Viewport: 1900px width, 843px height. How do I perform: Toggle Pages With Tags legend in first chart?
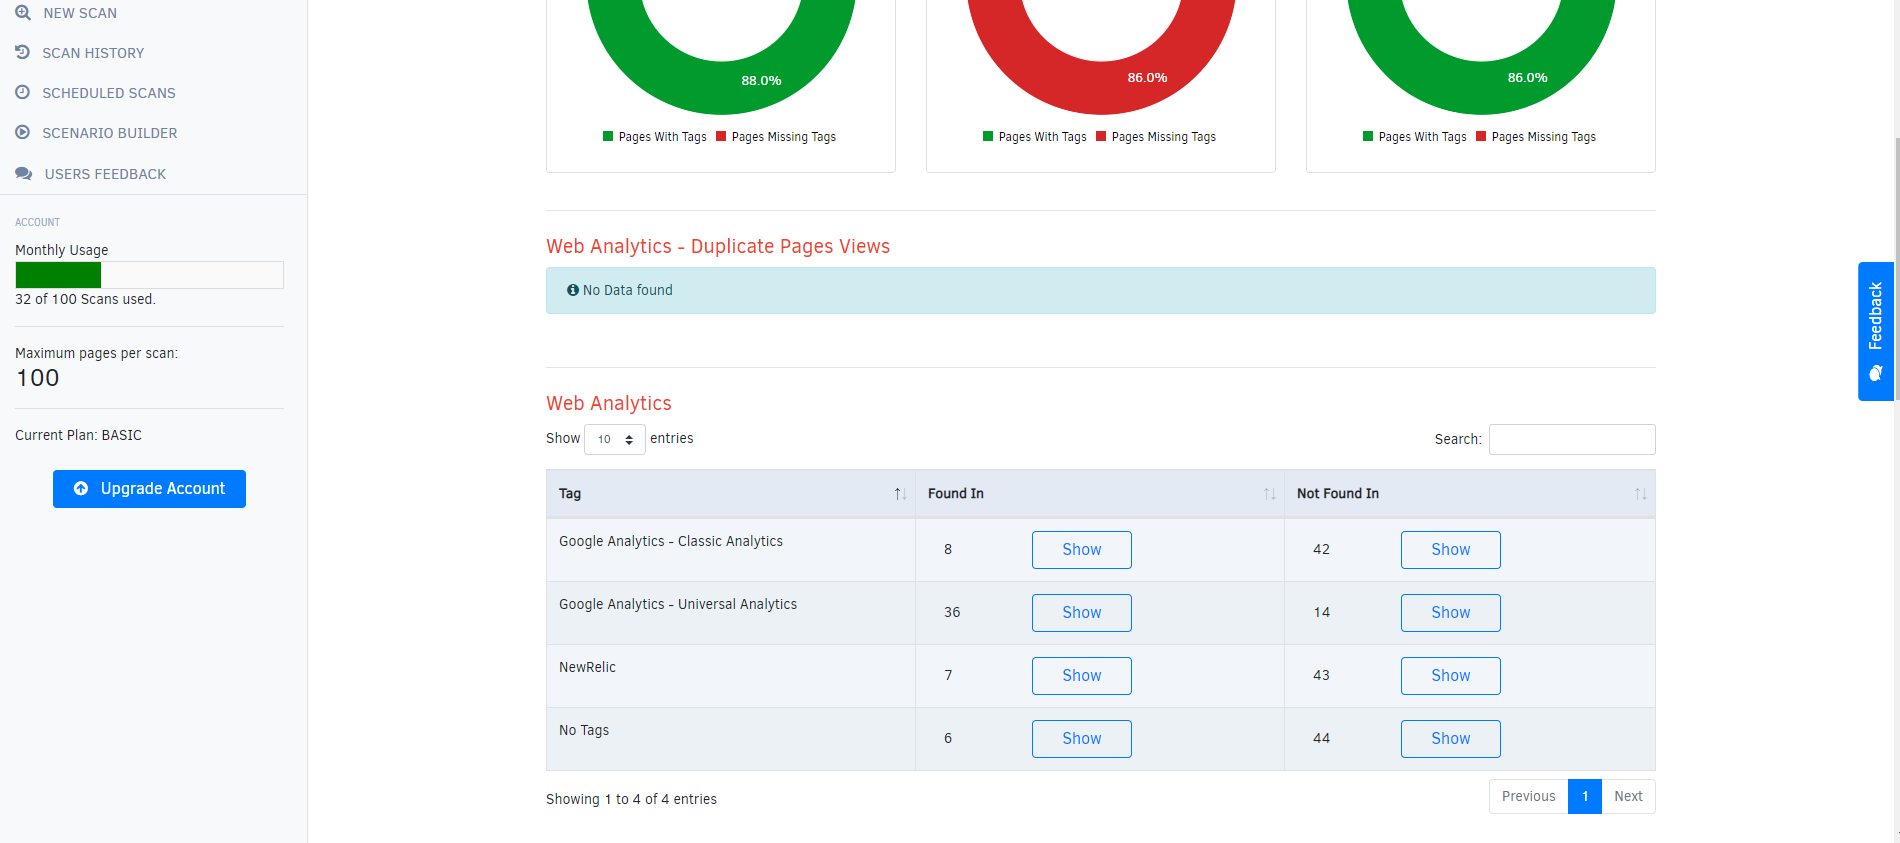point(655,137)
